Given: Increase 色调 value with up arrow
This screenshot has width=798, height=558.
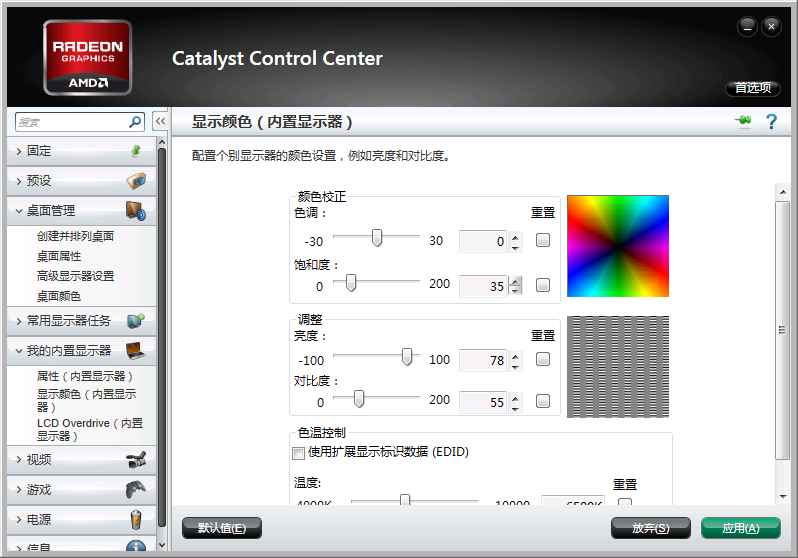Looking at the screenshot, I should point(516,237).
